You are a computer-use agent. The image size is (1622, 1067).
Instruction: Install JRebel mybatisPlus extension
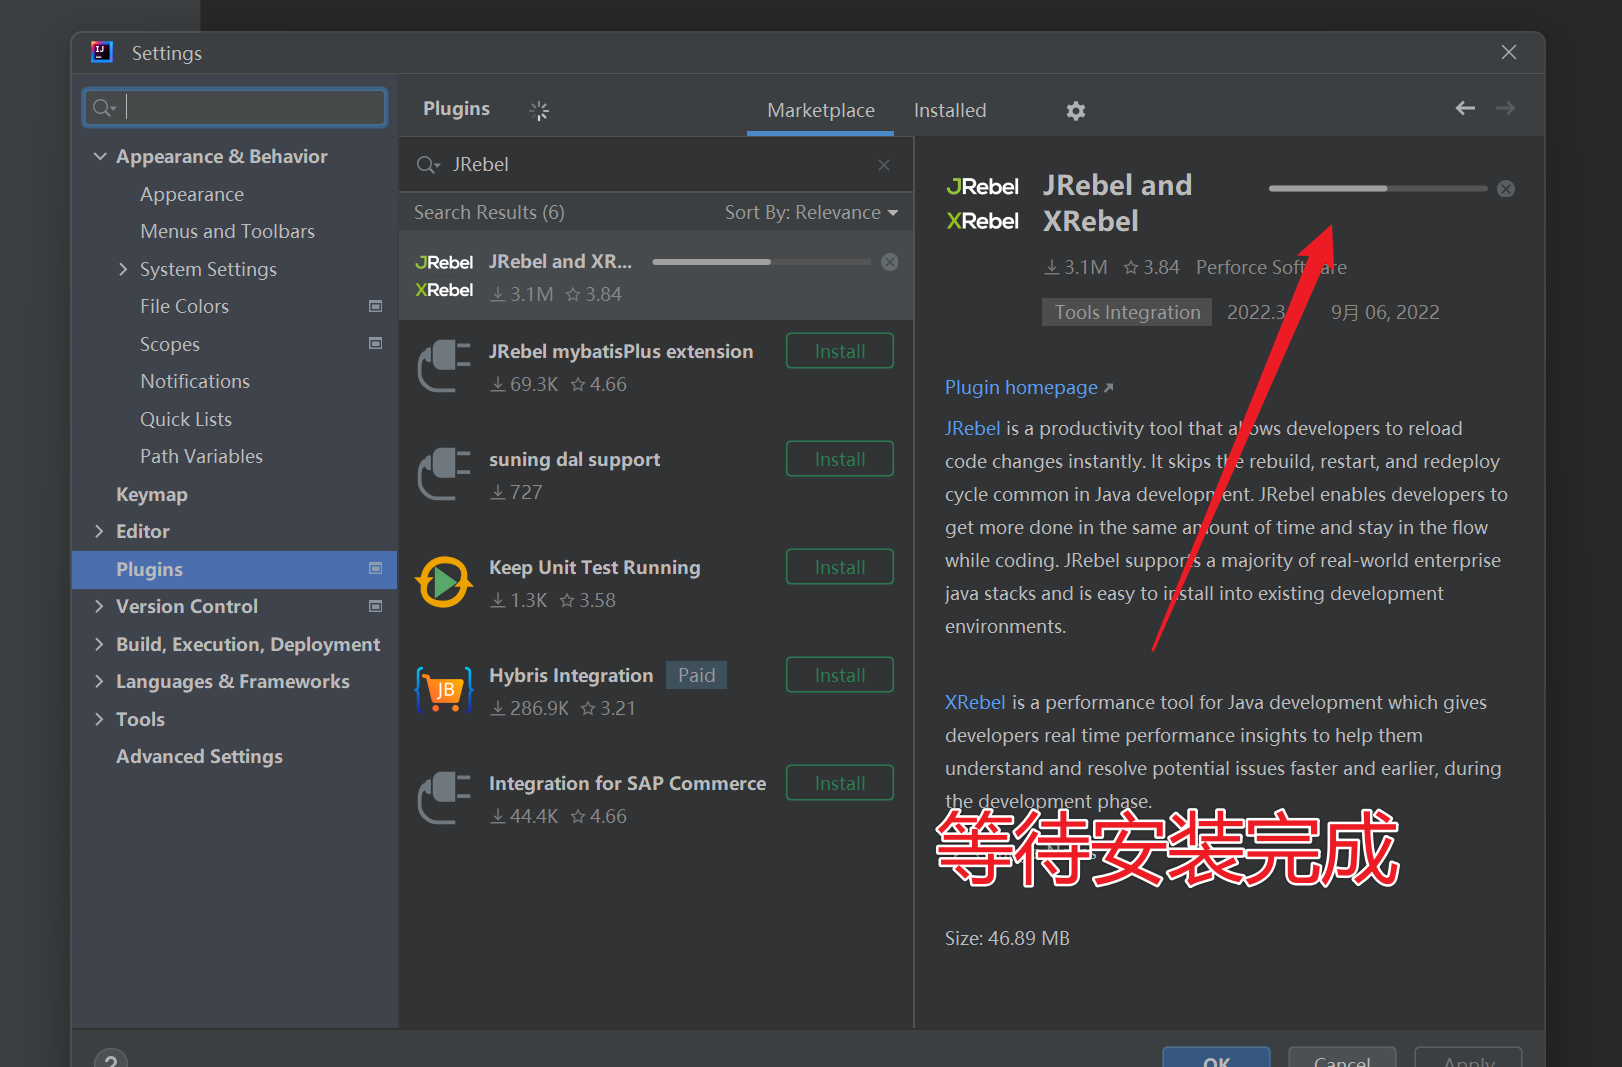(840, 351)
